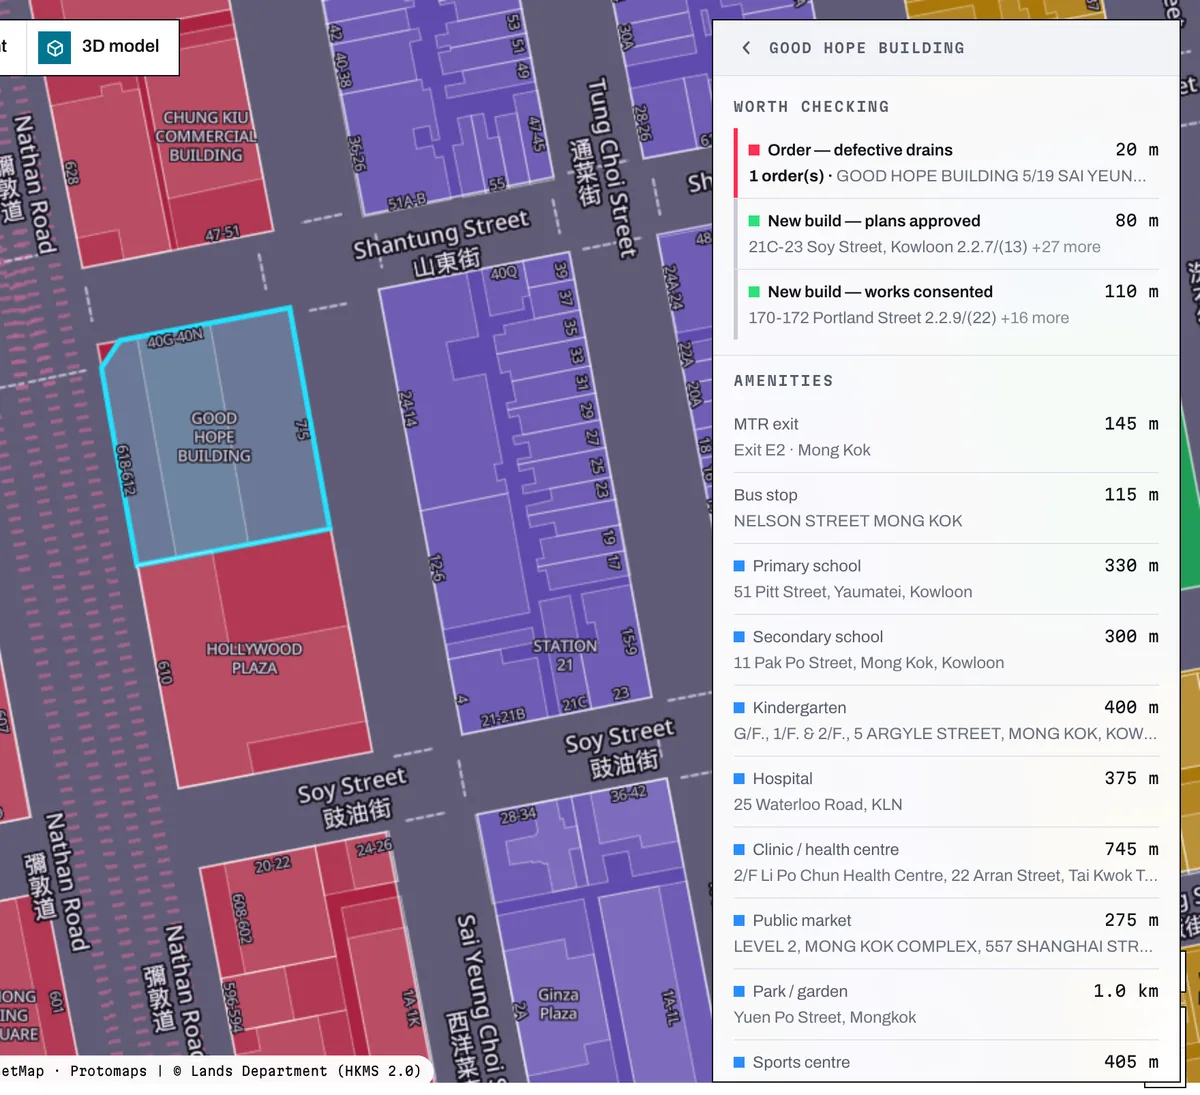Click the blue square next to Primary school
The height and width of the screenshot is (1095, 1200).
[739, 566]
